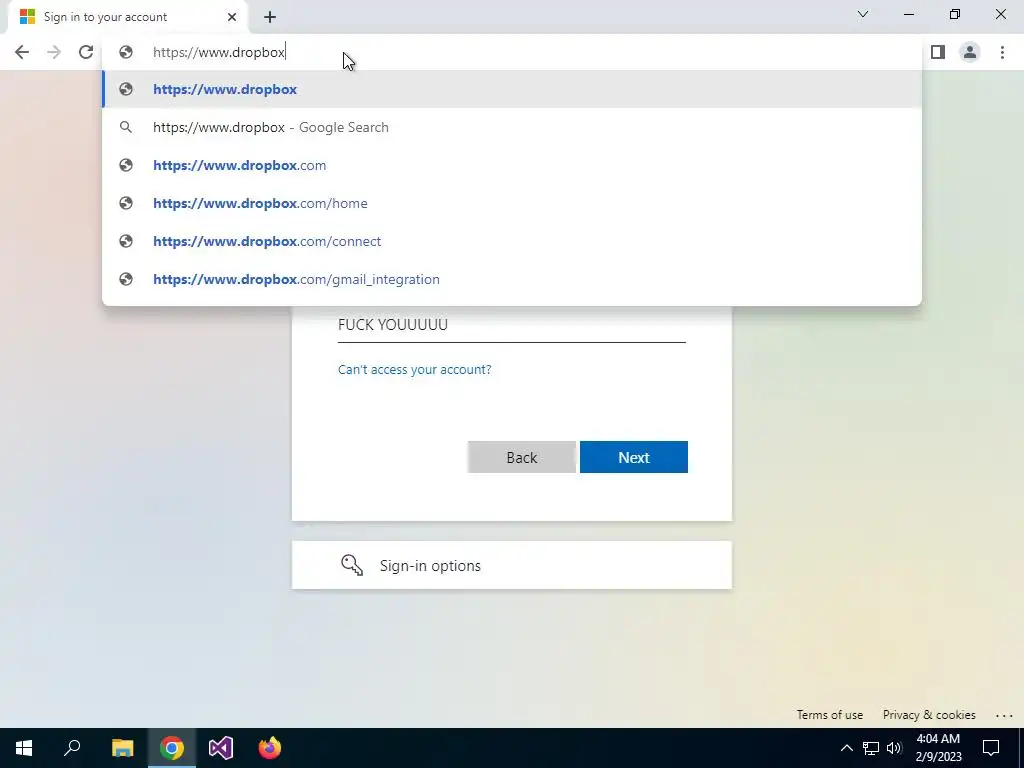Open the Chrome three-dot menu
The image size is (1024, 768).
pyautogui.click(x=1002, y=52)
